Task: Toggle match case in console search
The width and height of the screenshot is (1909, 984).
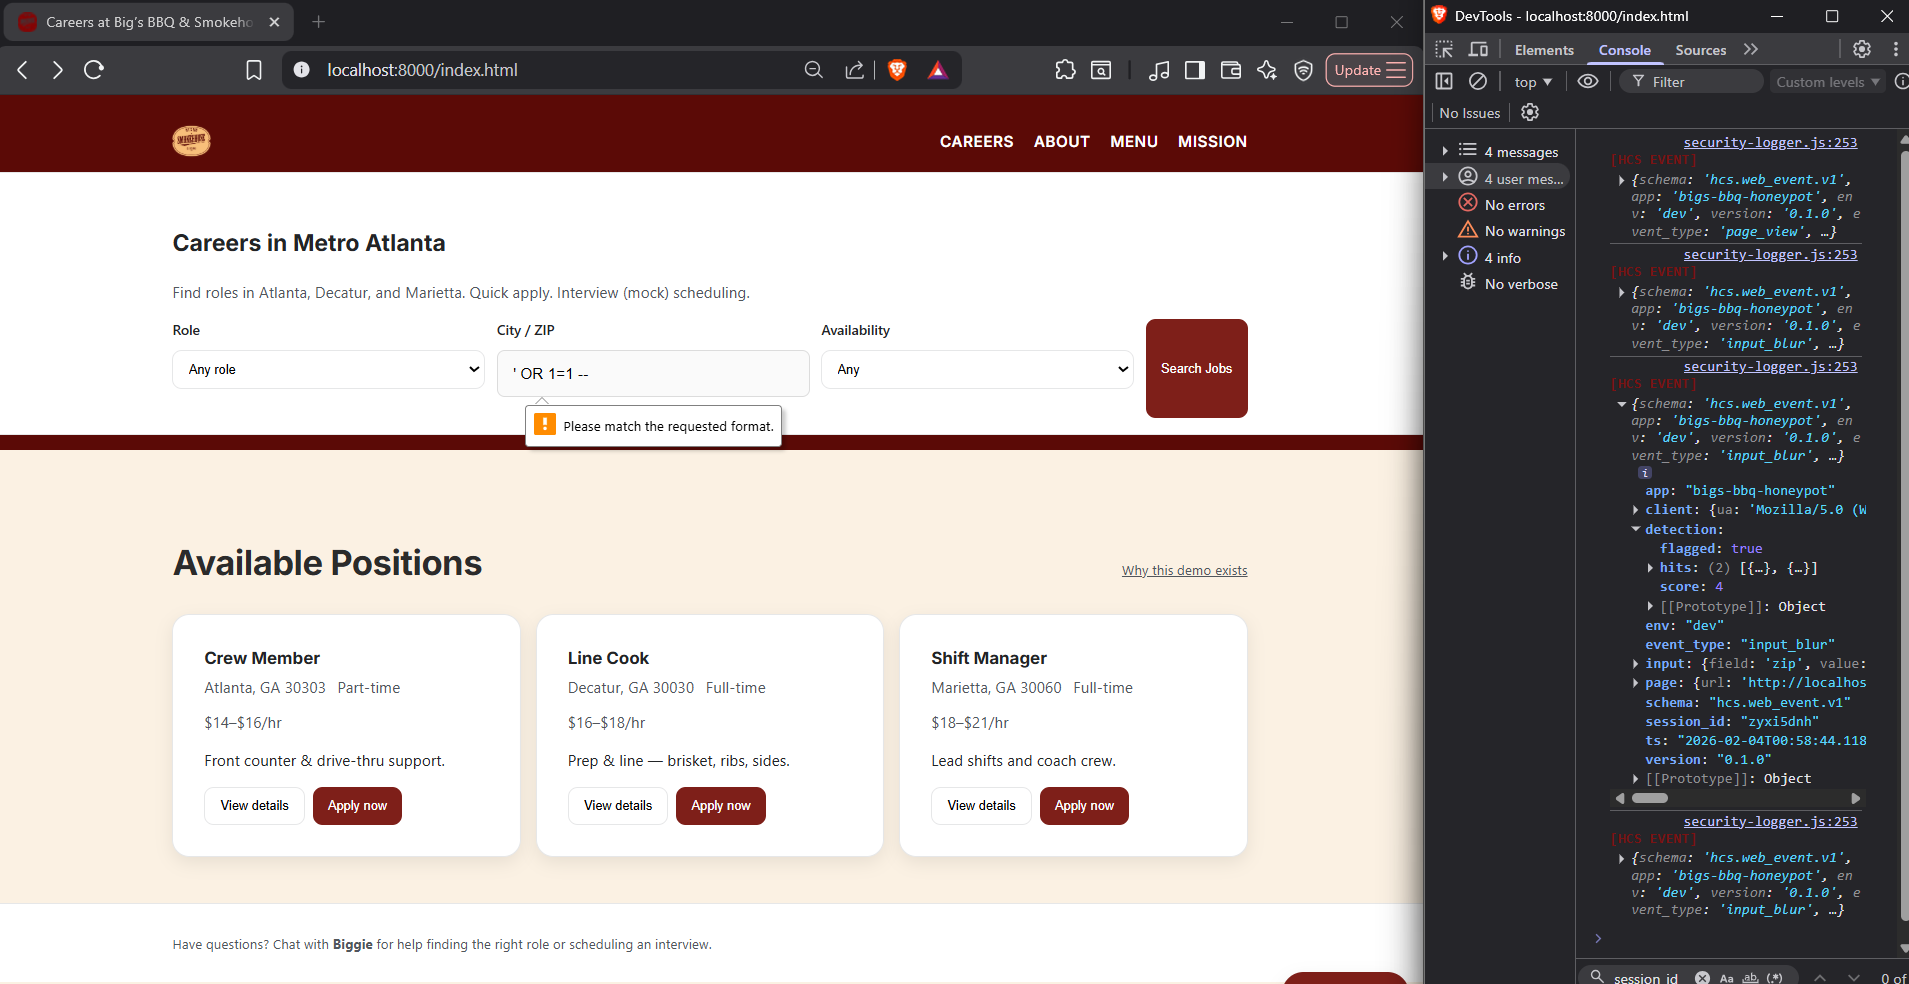Action: pyautogui.click(x=1727, y=977)
